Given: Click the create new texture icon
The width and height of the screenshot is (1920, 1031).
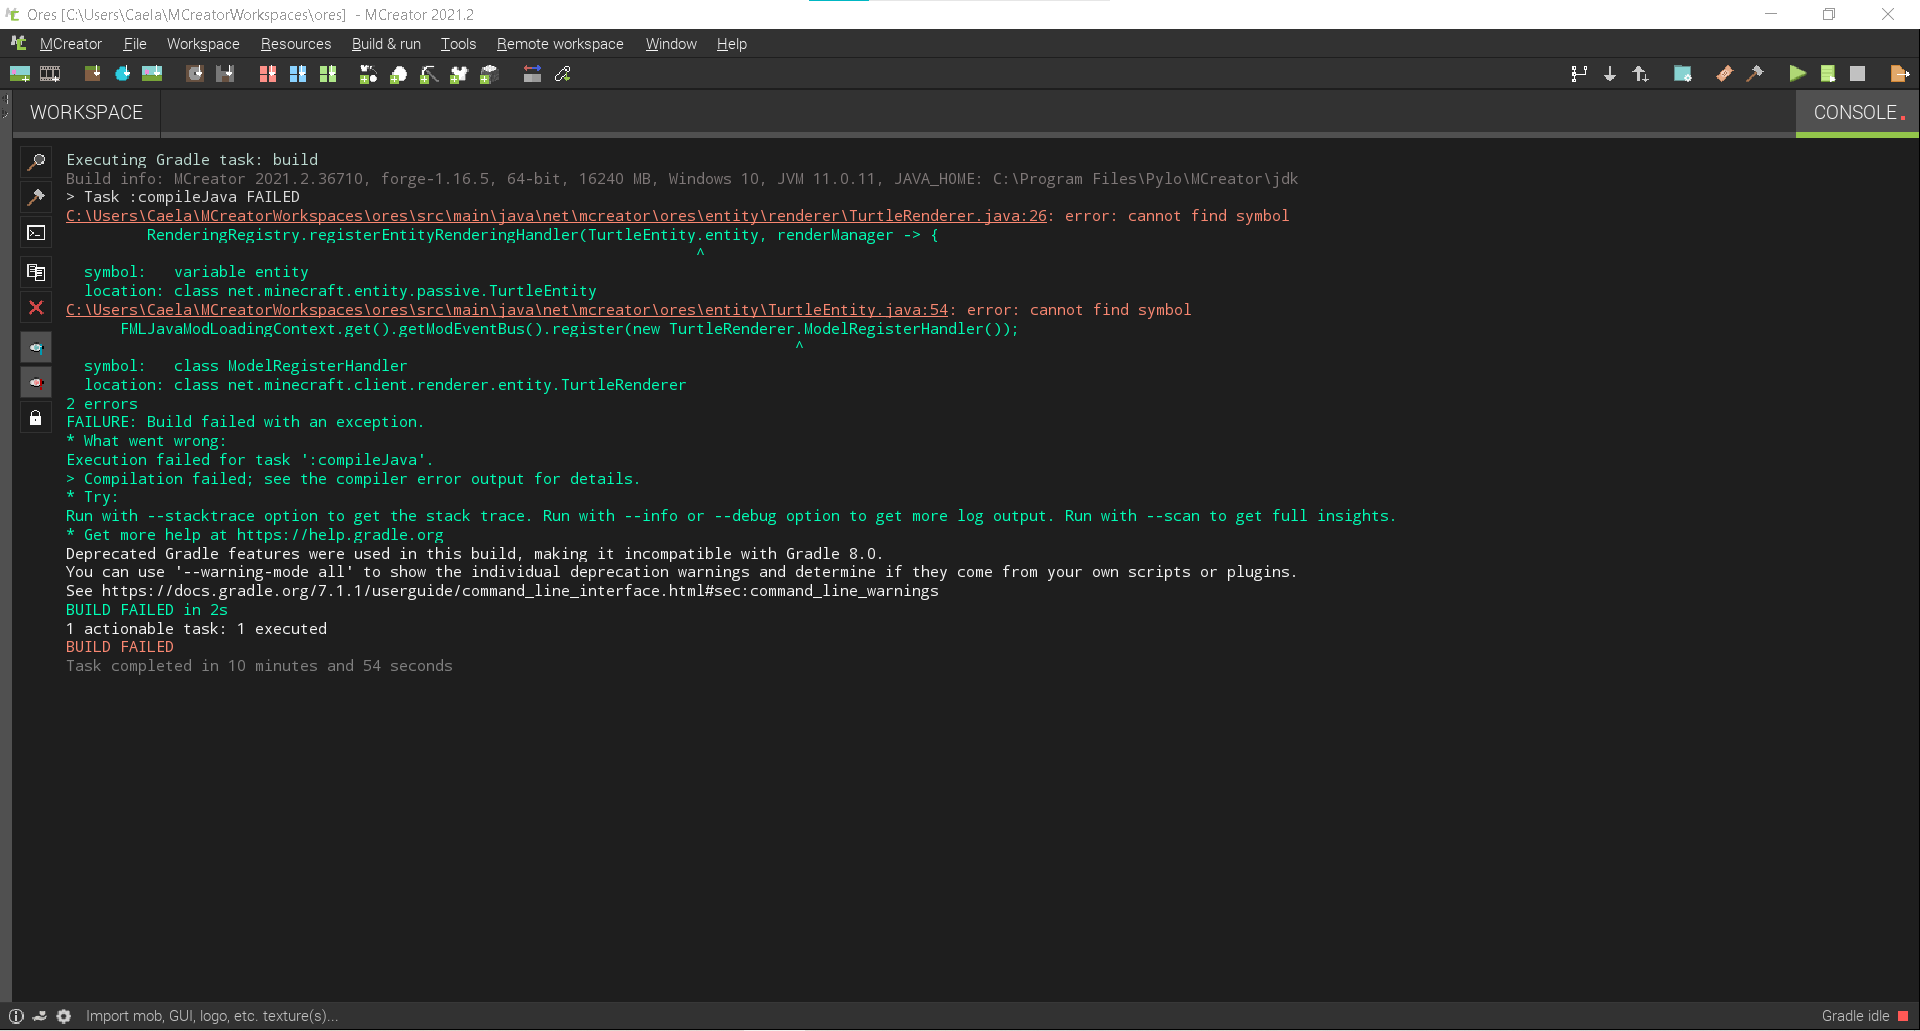Looking at the screenshot, I should (x=20, y=74).
